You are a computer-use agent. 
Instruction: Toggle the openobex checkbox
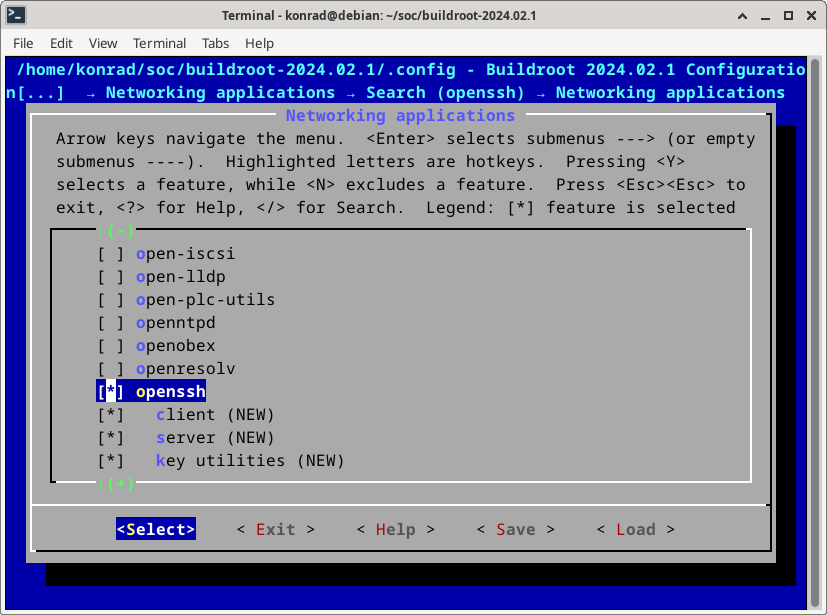[111, 346]
